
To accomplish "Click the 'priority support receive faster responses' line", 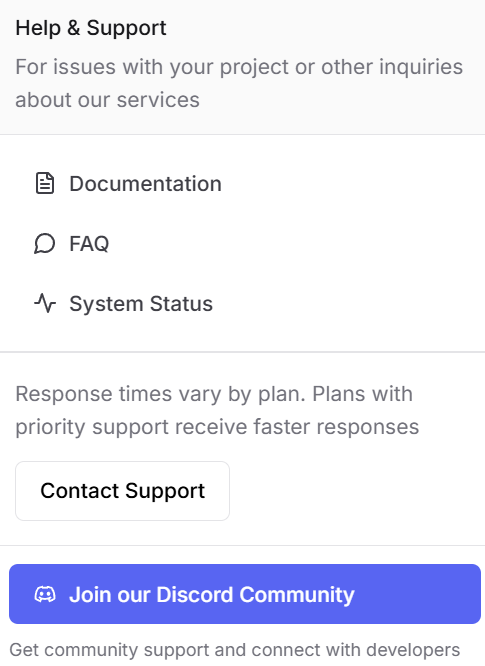I will point(217,427).
